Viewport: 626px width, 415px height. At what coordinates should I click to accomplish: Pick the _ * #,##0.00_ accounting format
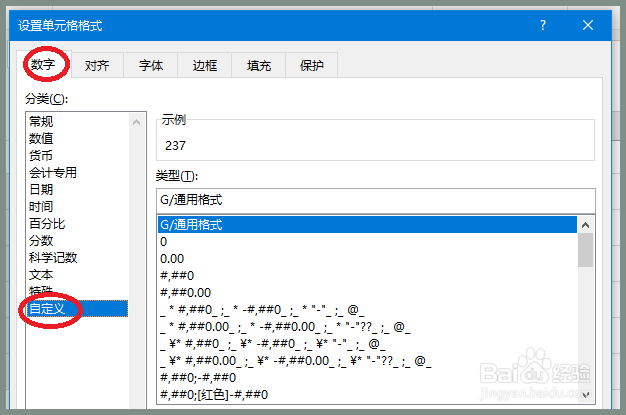(367, 327)
